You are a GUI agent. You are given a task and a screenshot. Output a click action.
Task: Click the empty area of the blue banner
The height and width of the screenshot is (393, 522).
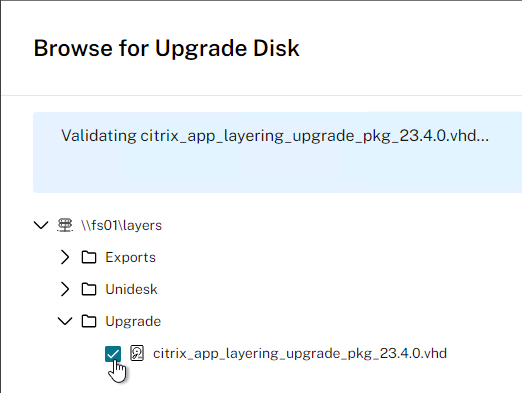click(277, 170)
